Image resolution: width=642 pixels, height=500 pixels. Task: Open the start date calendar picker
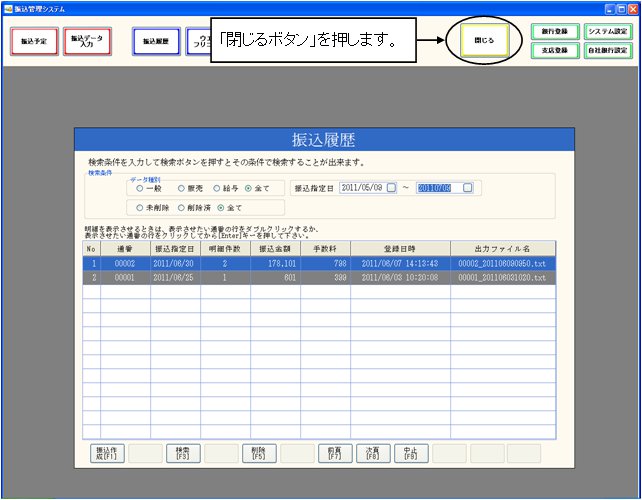[392, 187]
